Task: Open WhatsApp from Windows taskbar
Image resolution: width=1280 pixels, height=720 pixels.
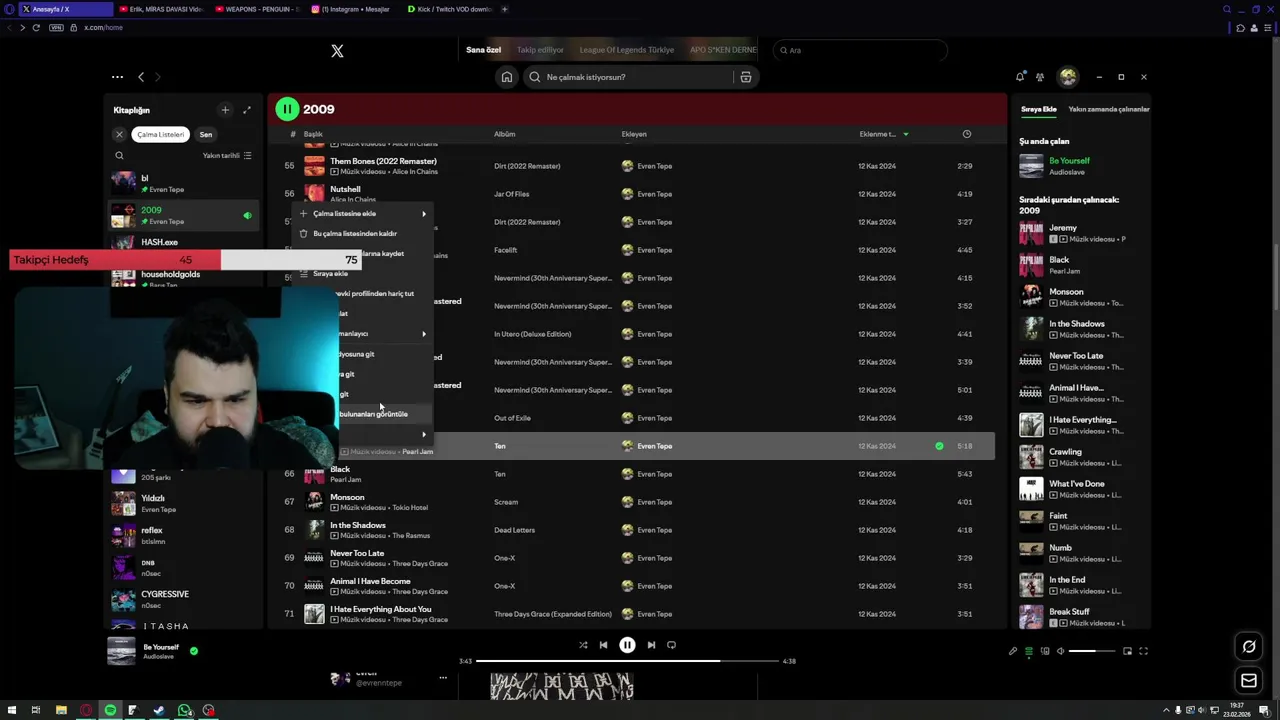Action: coord(184,710)
